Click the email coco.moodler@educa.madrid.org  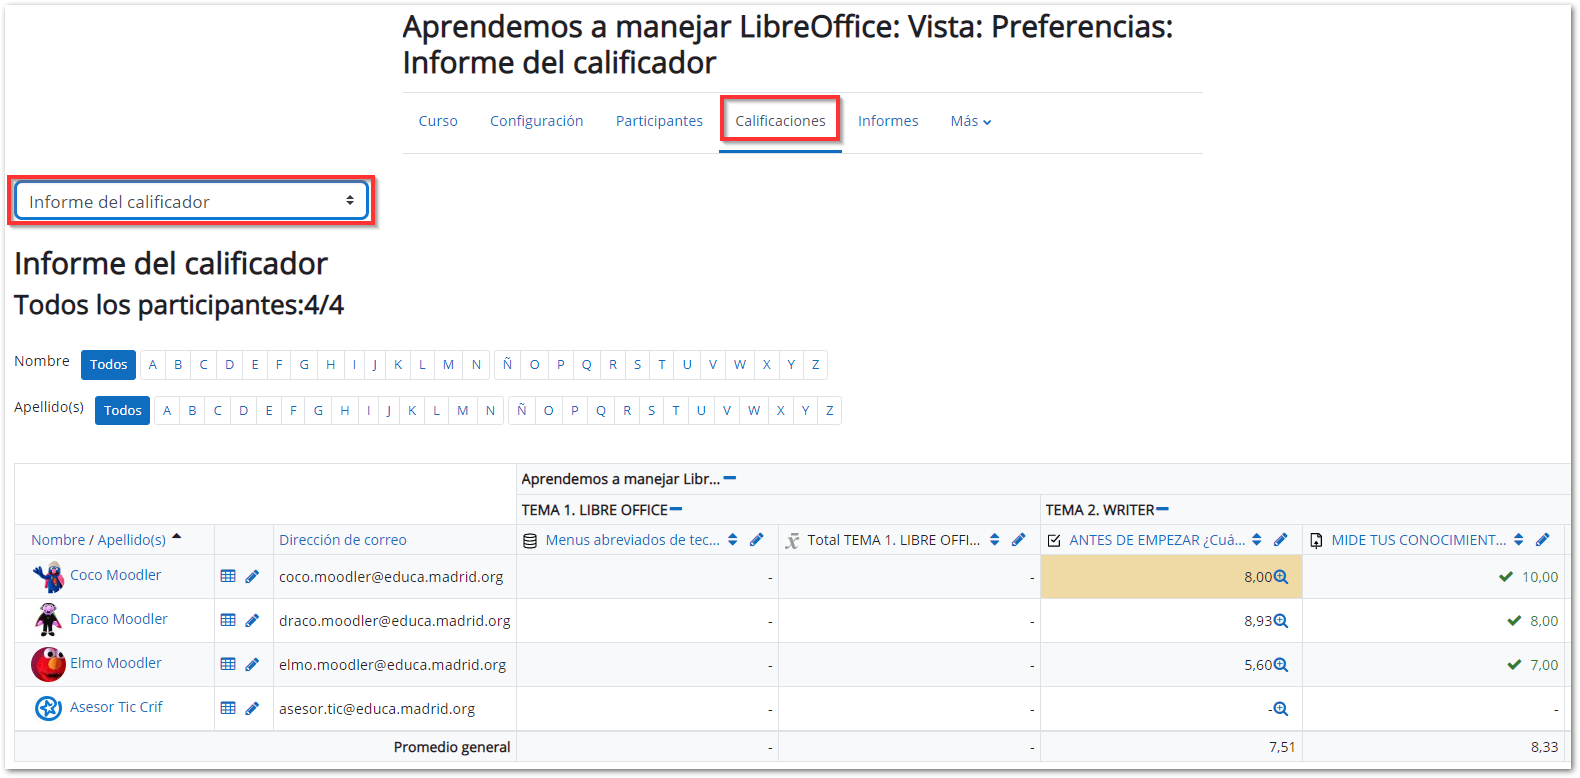coord(391,577)
